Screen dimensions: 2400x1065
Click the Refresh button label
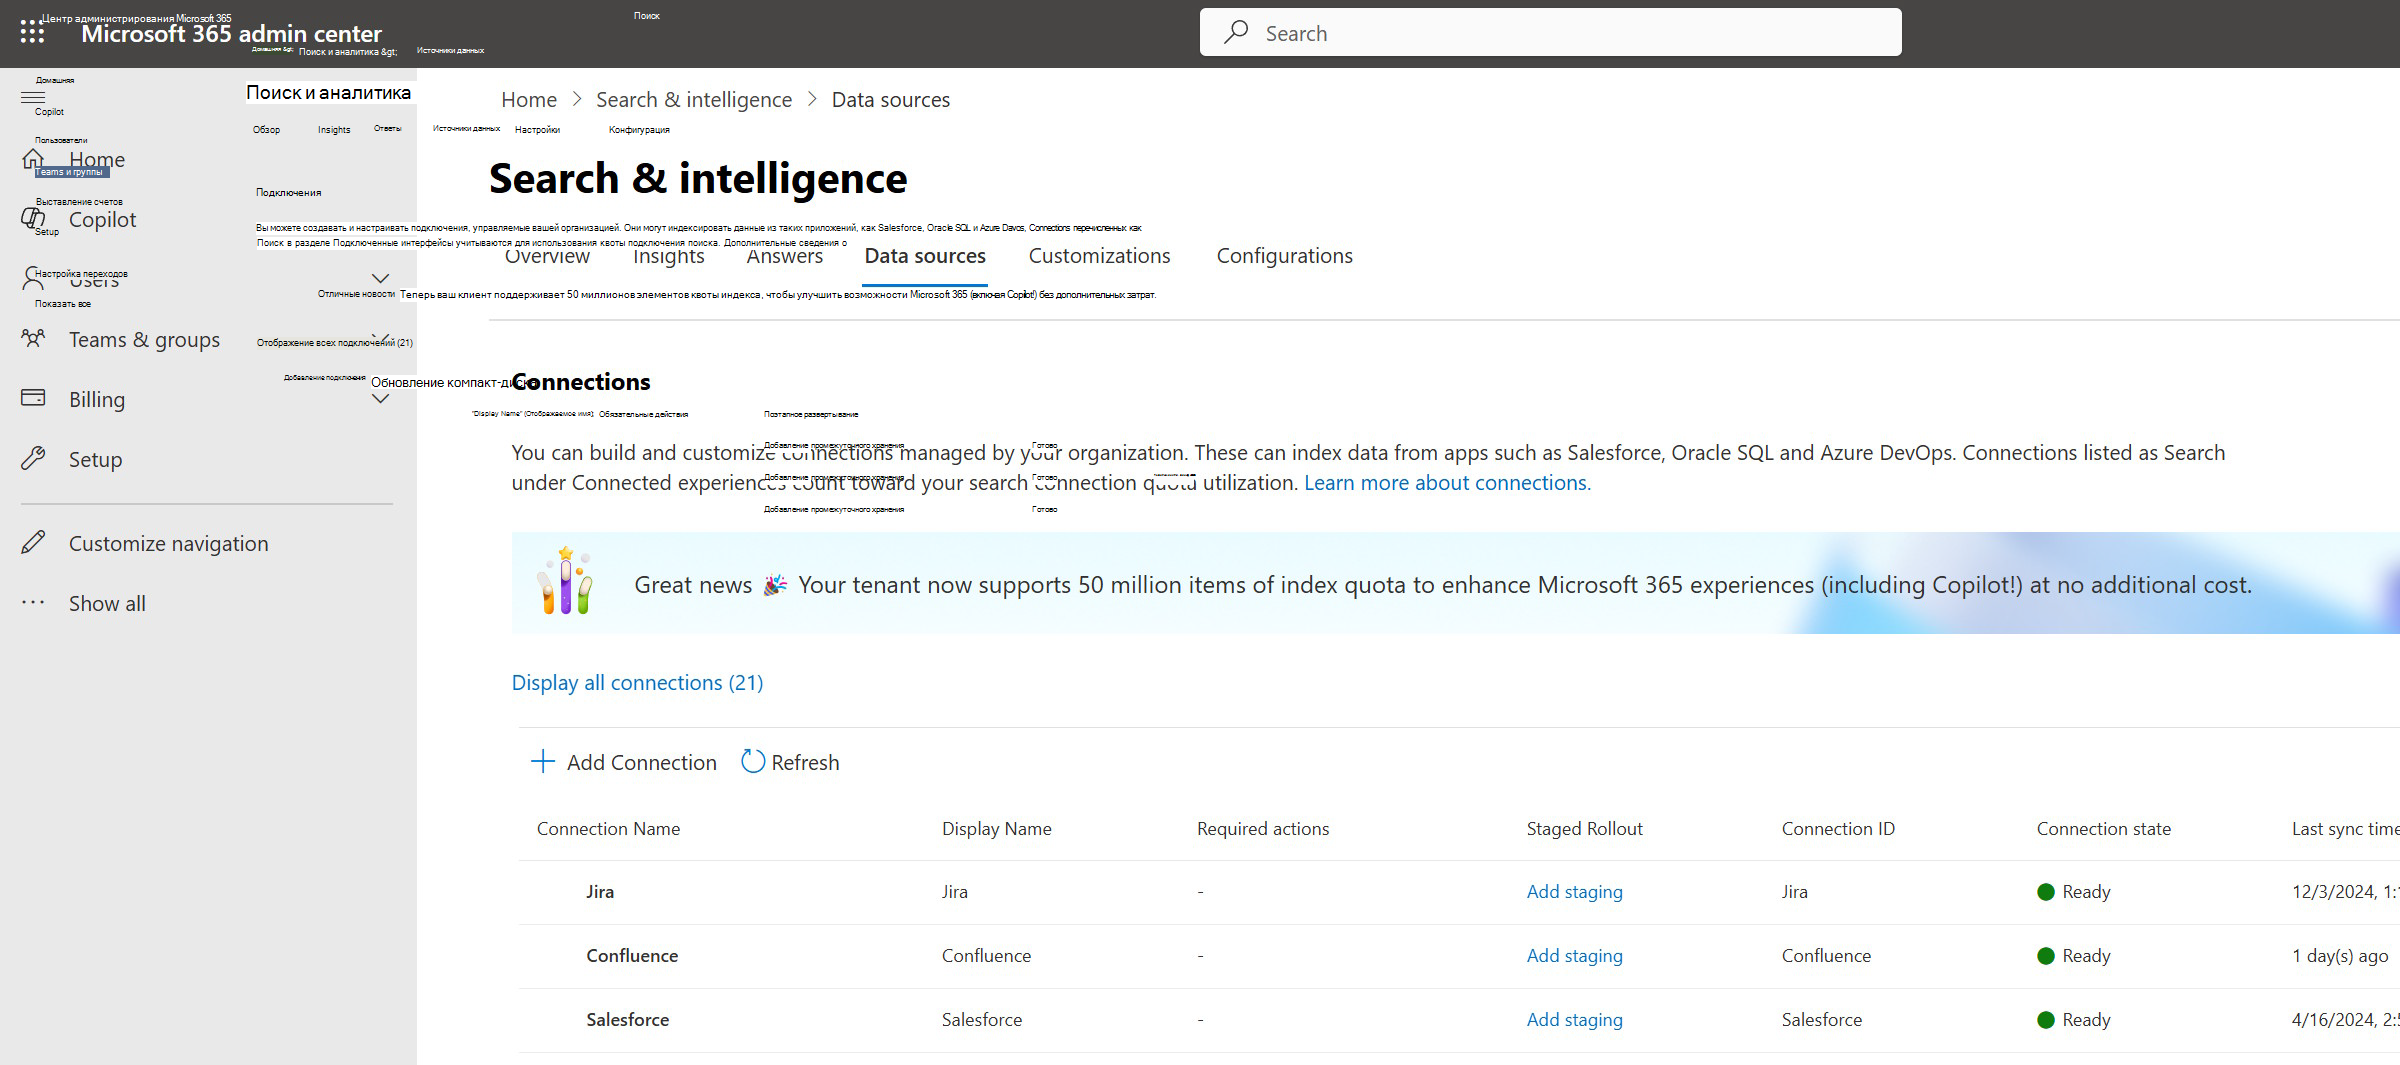tap(805, 762)
